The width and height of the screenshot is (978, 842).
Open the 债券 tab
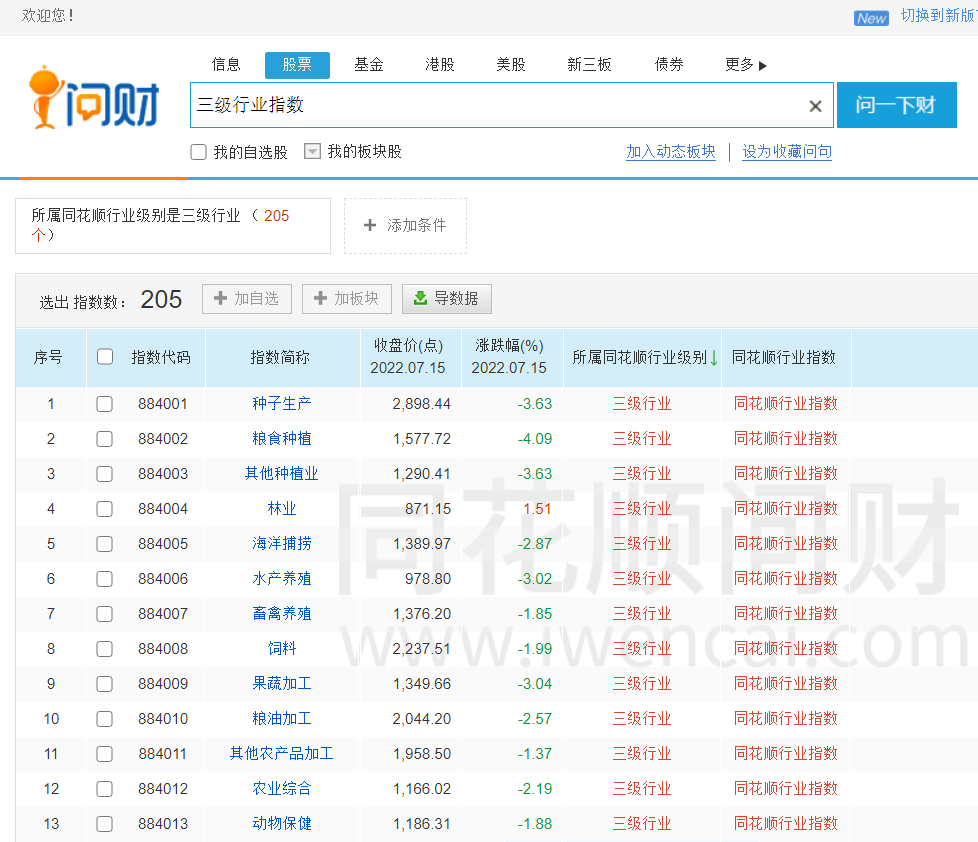point(669,65)
